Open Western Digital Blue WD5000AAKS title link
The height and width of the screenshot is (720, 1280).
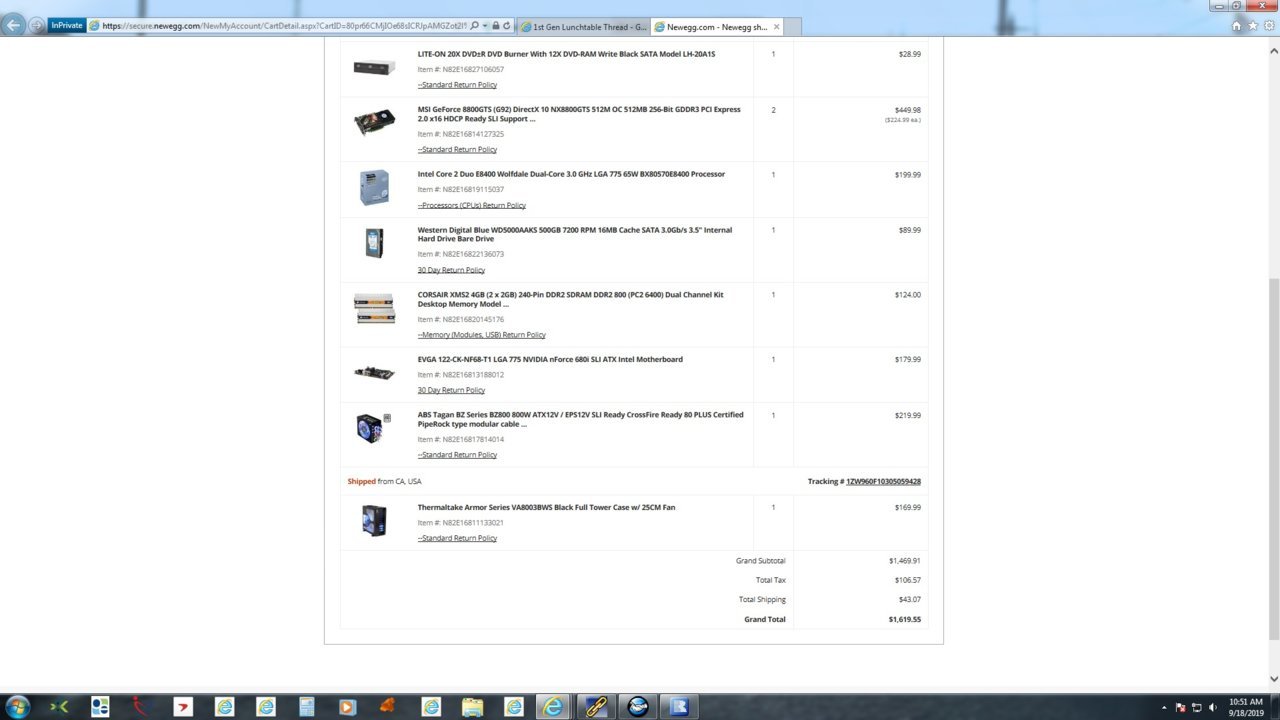pos(575,234)
